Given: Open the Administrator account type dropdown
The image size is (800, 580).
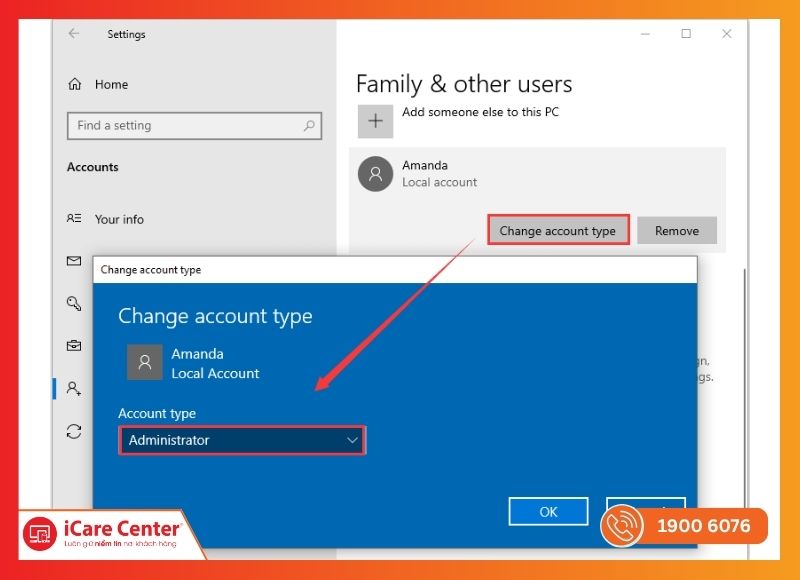Looking at the screenshot, I should (x=242, y=440).
